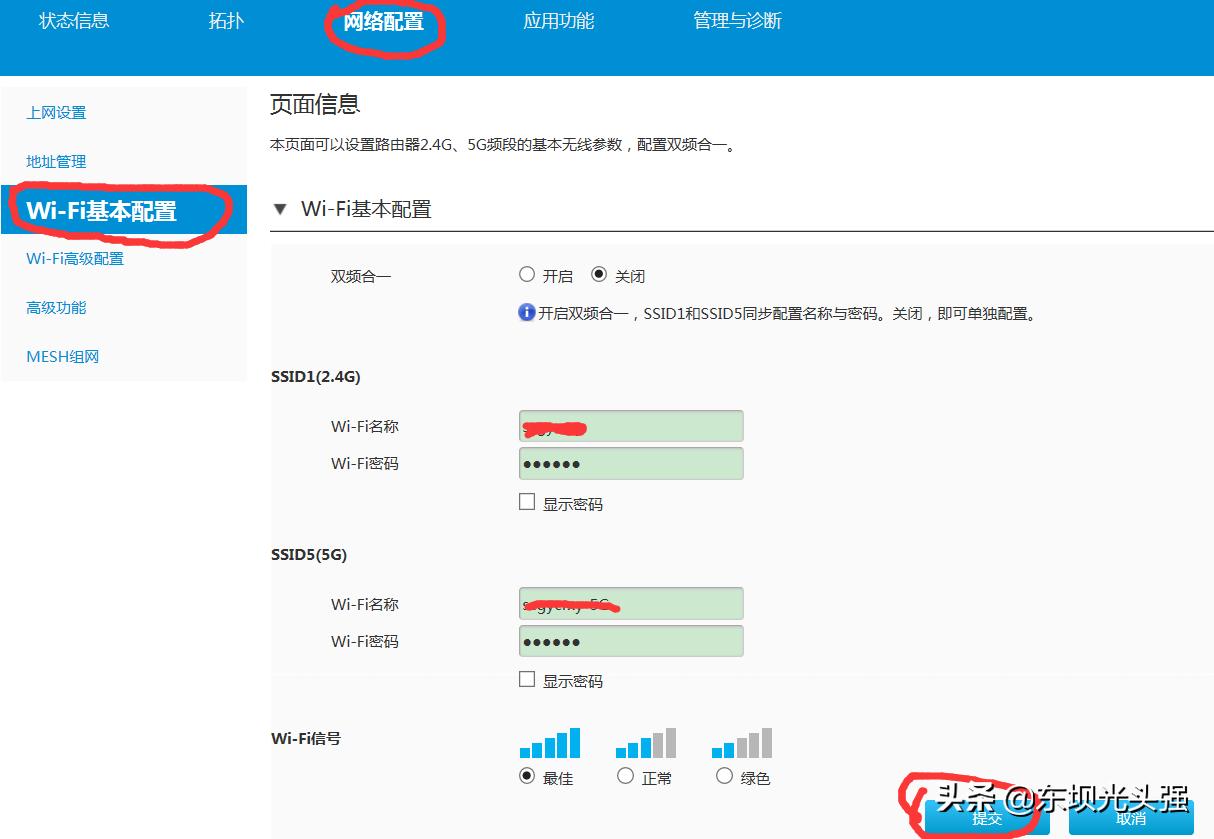This screenshot has height=839, width=1214.
Task: Open the 上网设置 sidebar entry
Action: click(x=55, y=113)
